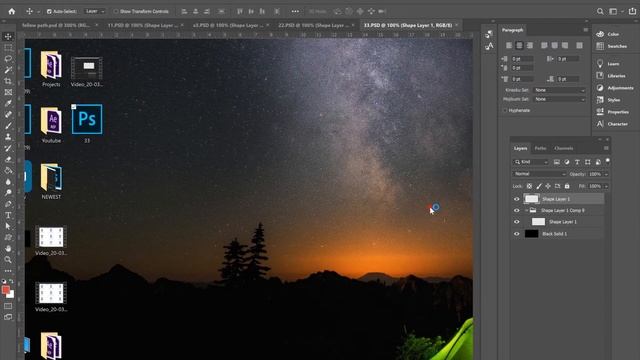Switch to the Channels tab
Screen dimensions: 640x360
pyautogui.click(x=564, y=148)
